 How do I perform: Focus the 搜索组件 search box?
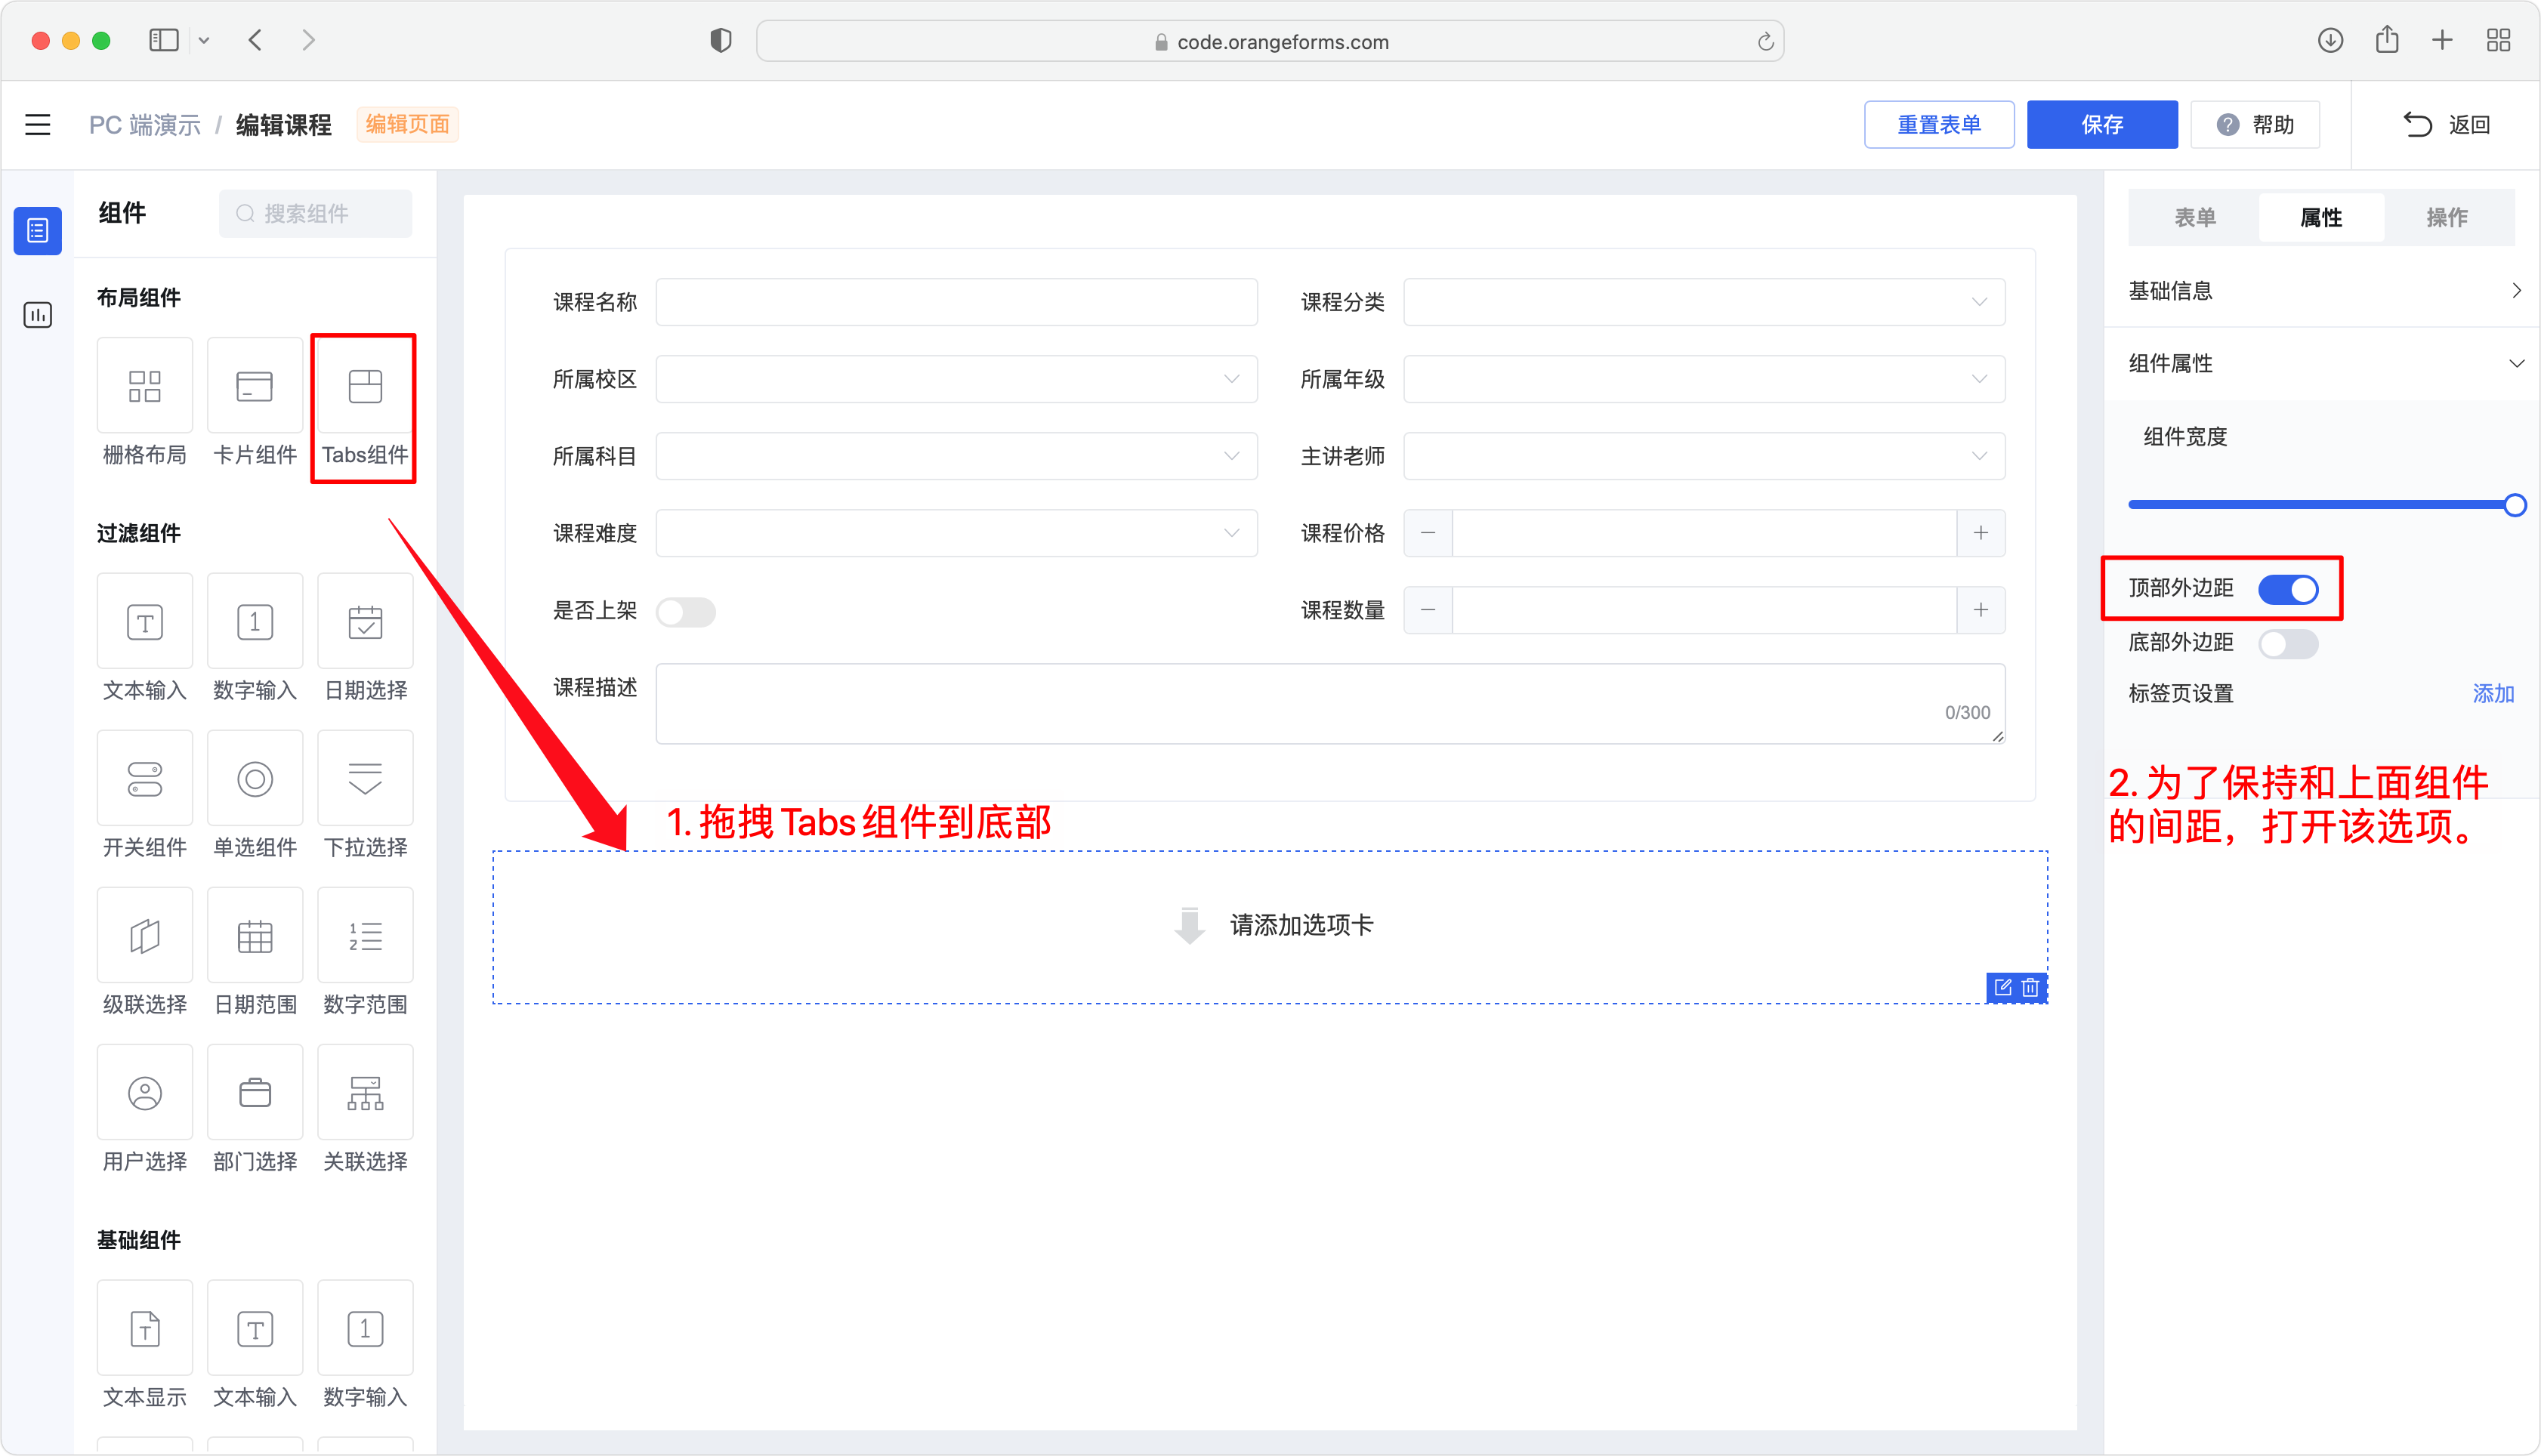315,214
